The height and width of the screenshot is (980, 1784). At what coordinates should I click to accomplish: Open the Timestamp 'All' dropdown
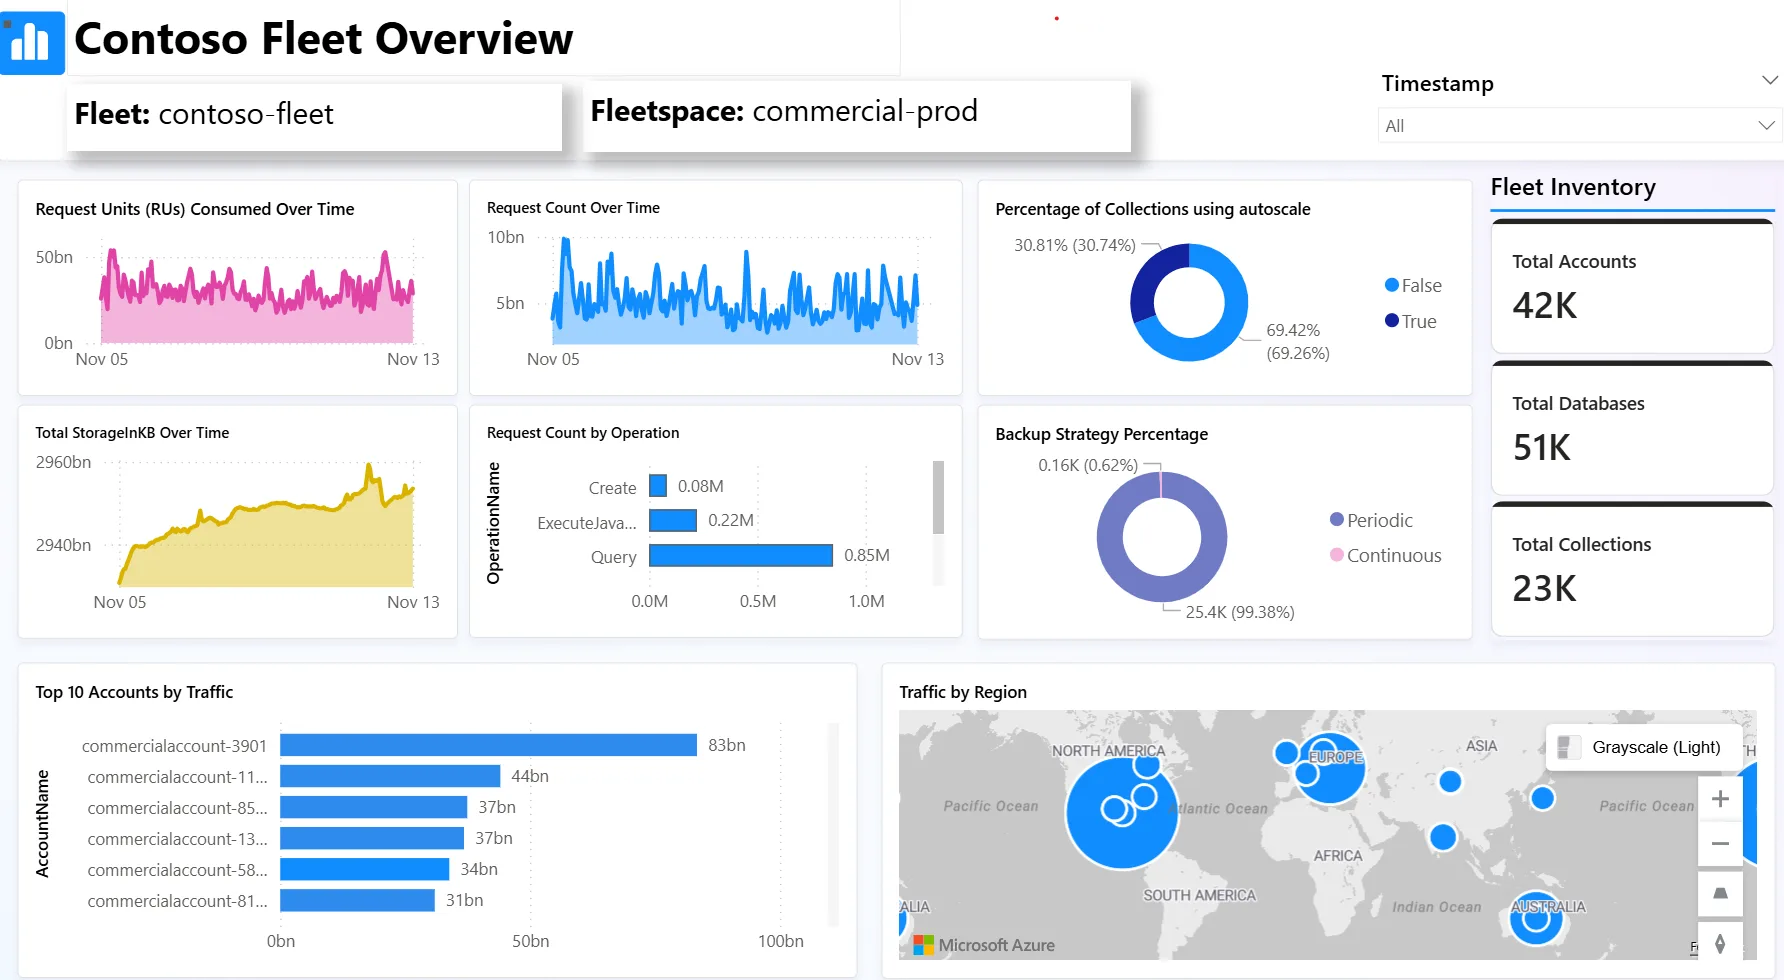[1578, 126]
